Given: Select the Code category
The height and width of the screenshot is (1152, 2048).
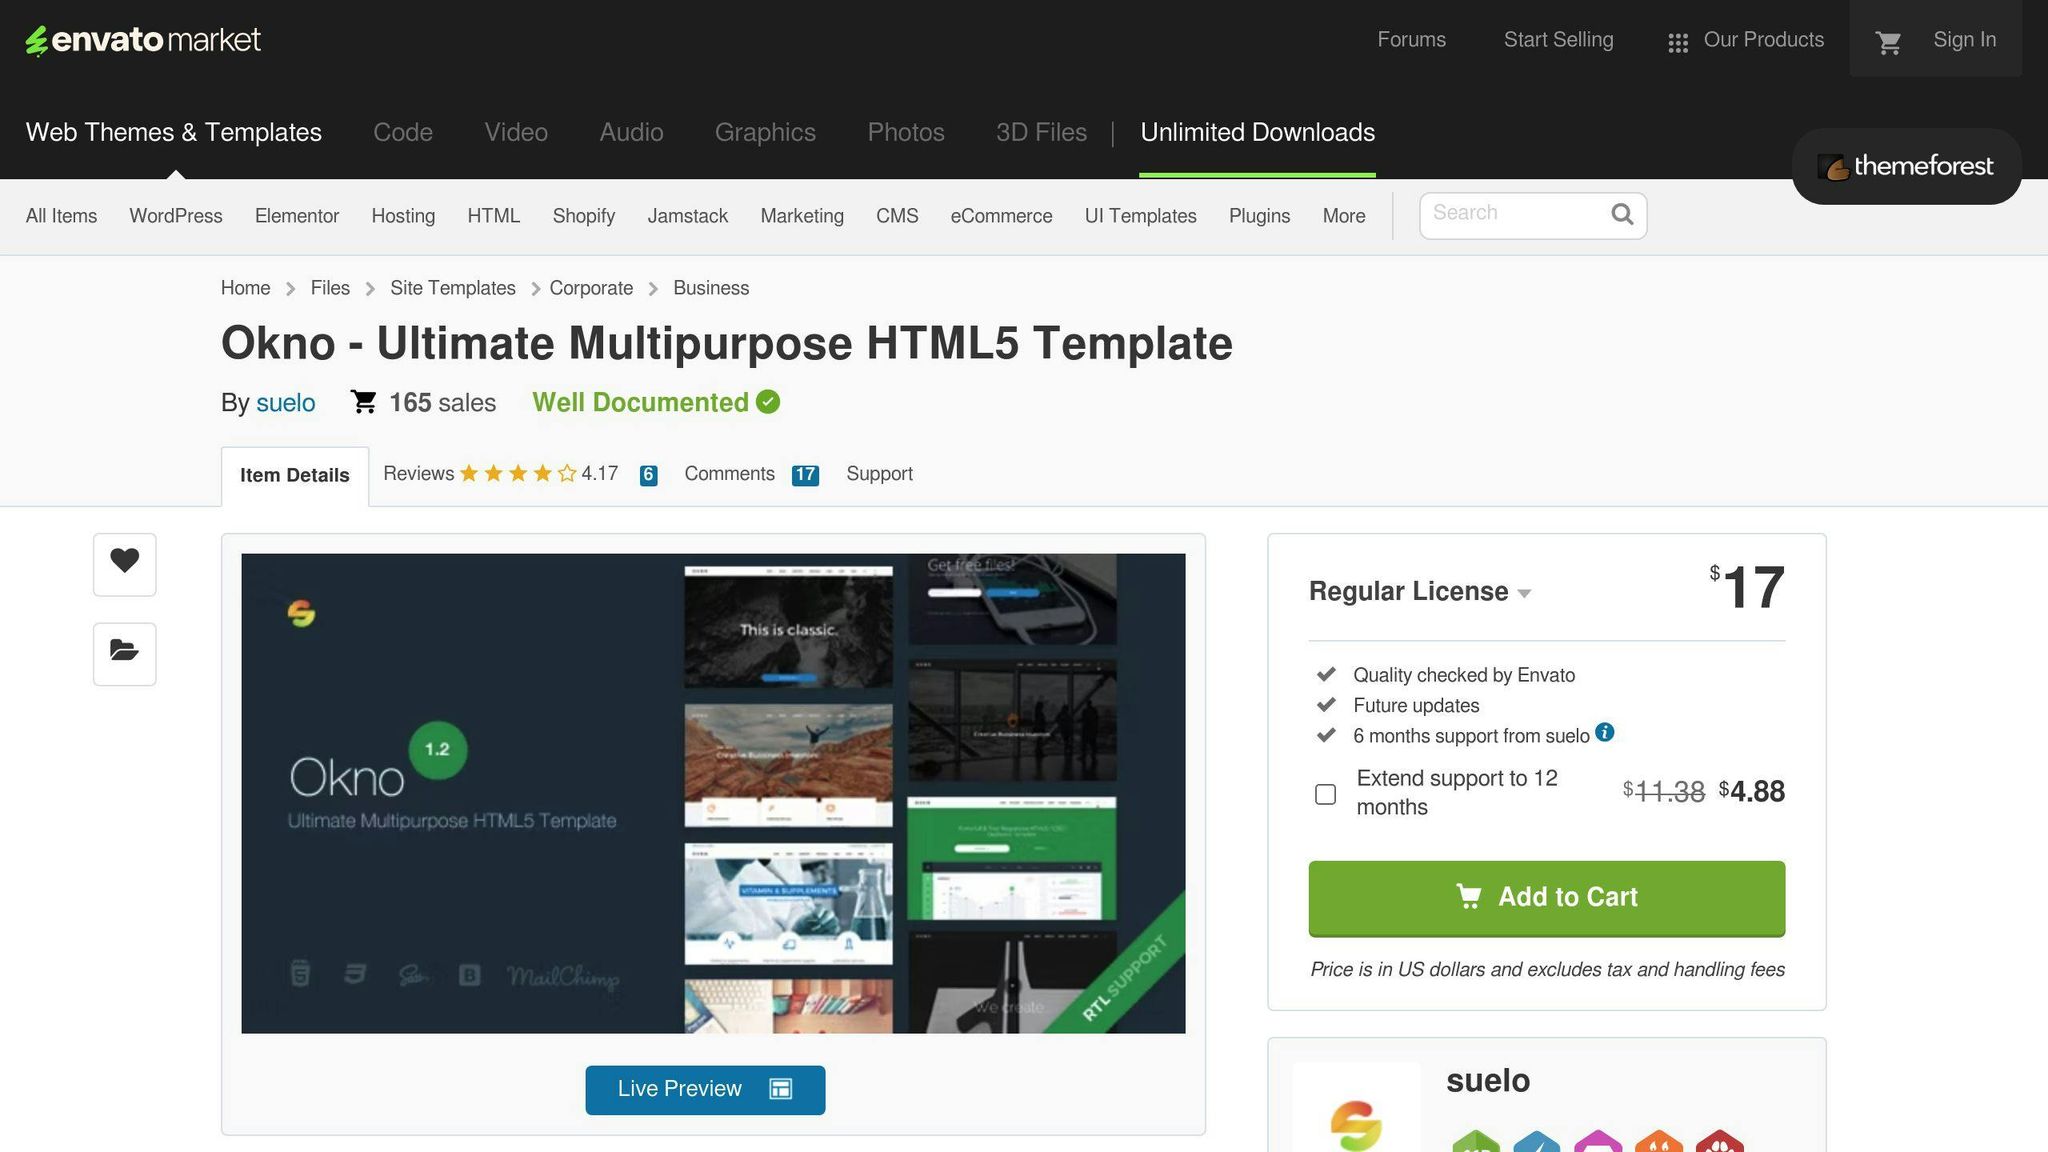Looking at the screenshot, I should tap(403, 132).
